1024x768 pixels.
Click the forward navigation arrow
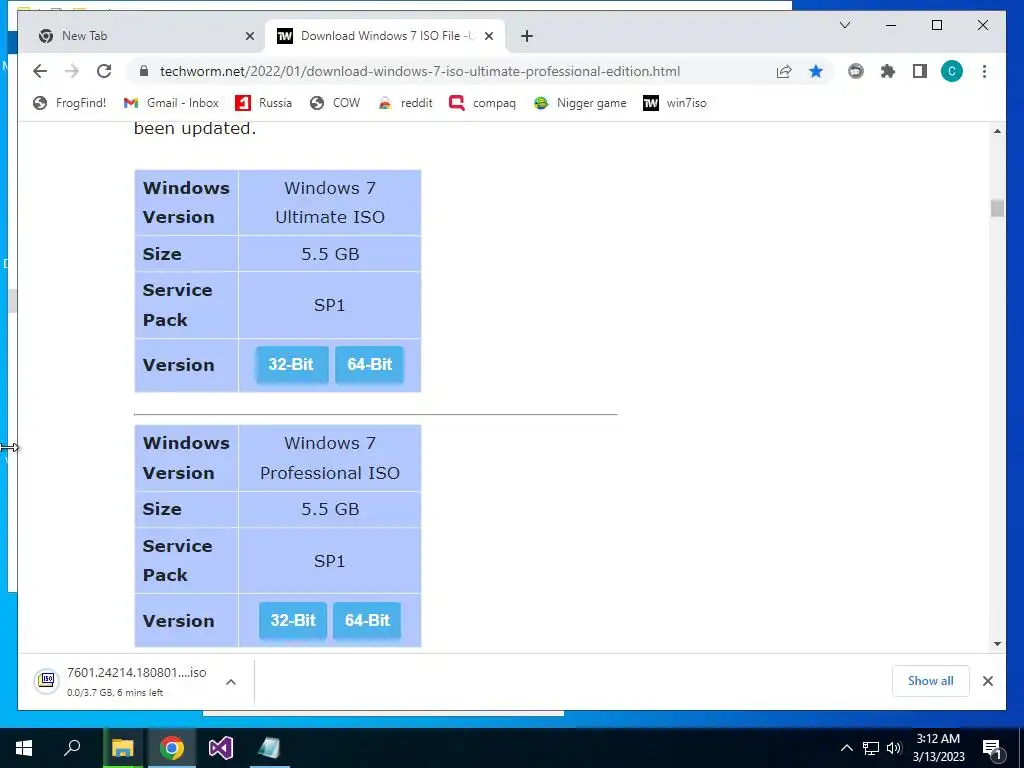pos(72,71)
